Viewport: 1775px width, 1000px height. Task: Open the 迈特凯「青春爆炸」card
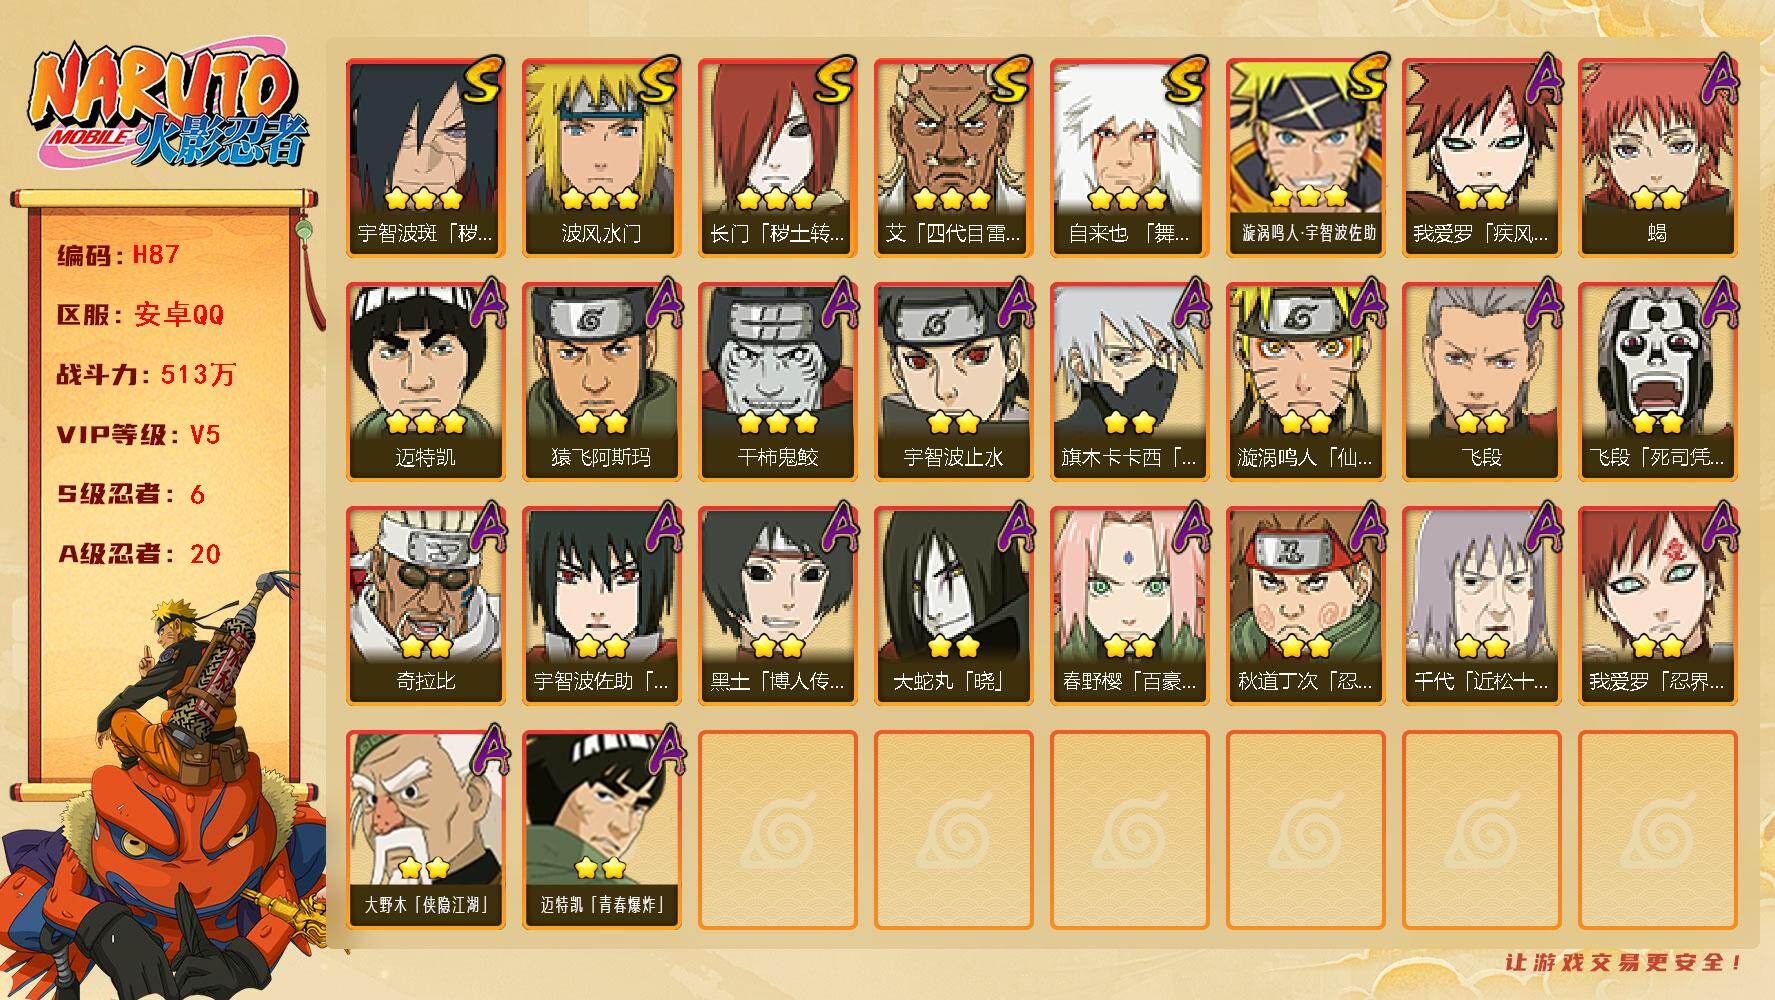(x=601, y=830)
